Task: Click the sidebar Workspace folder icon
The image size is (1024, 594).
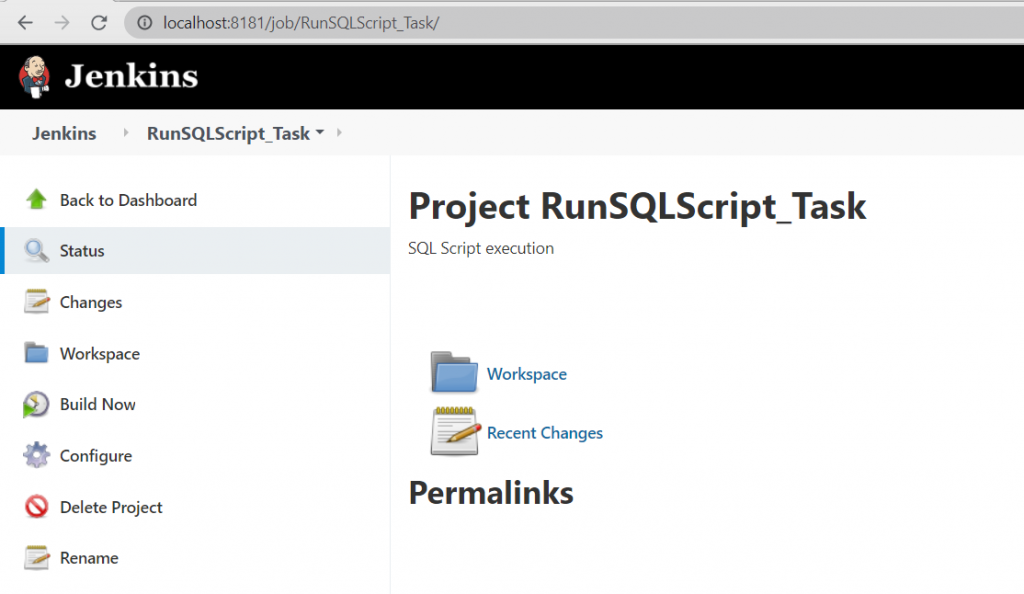Action: pyautogui.click(x=37, y=353)
